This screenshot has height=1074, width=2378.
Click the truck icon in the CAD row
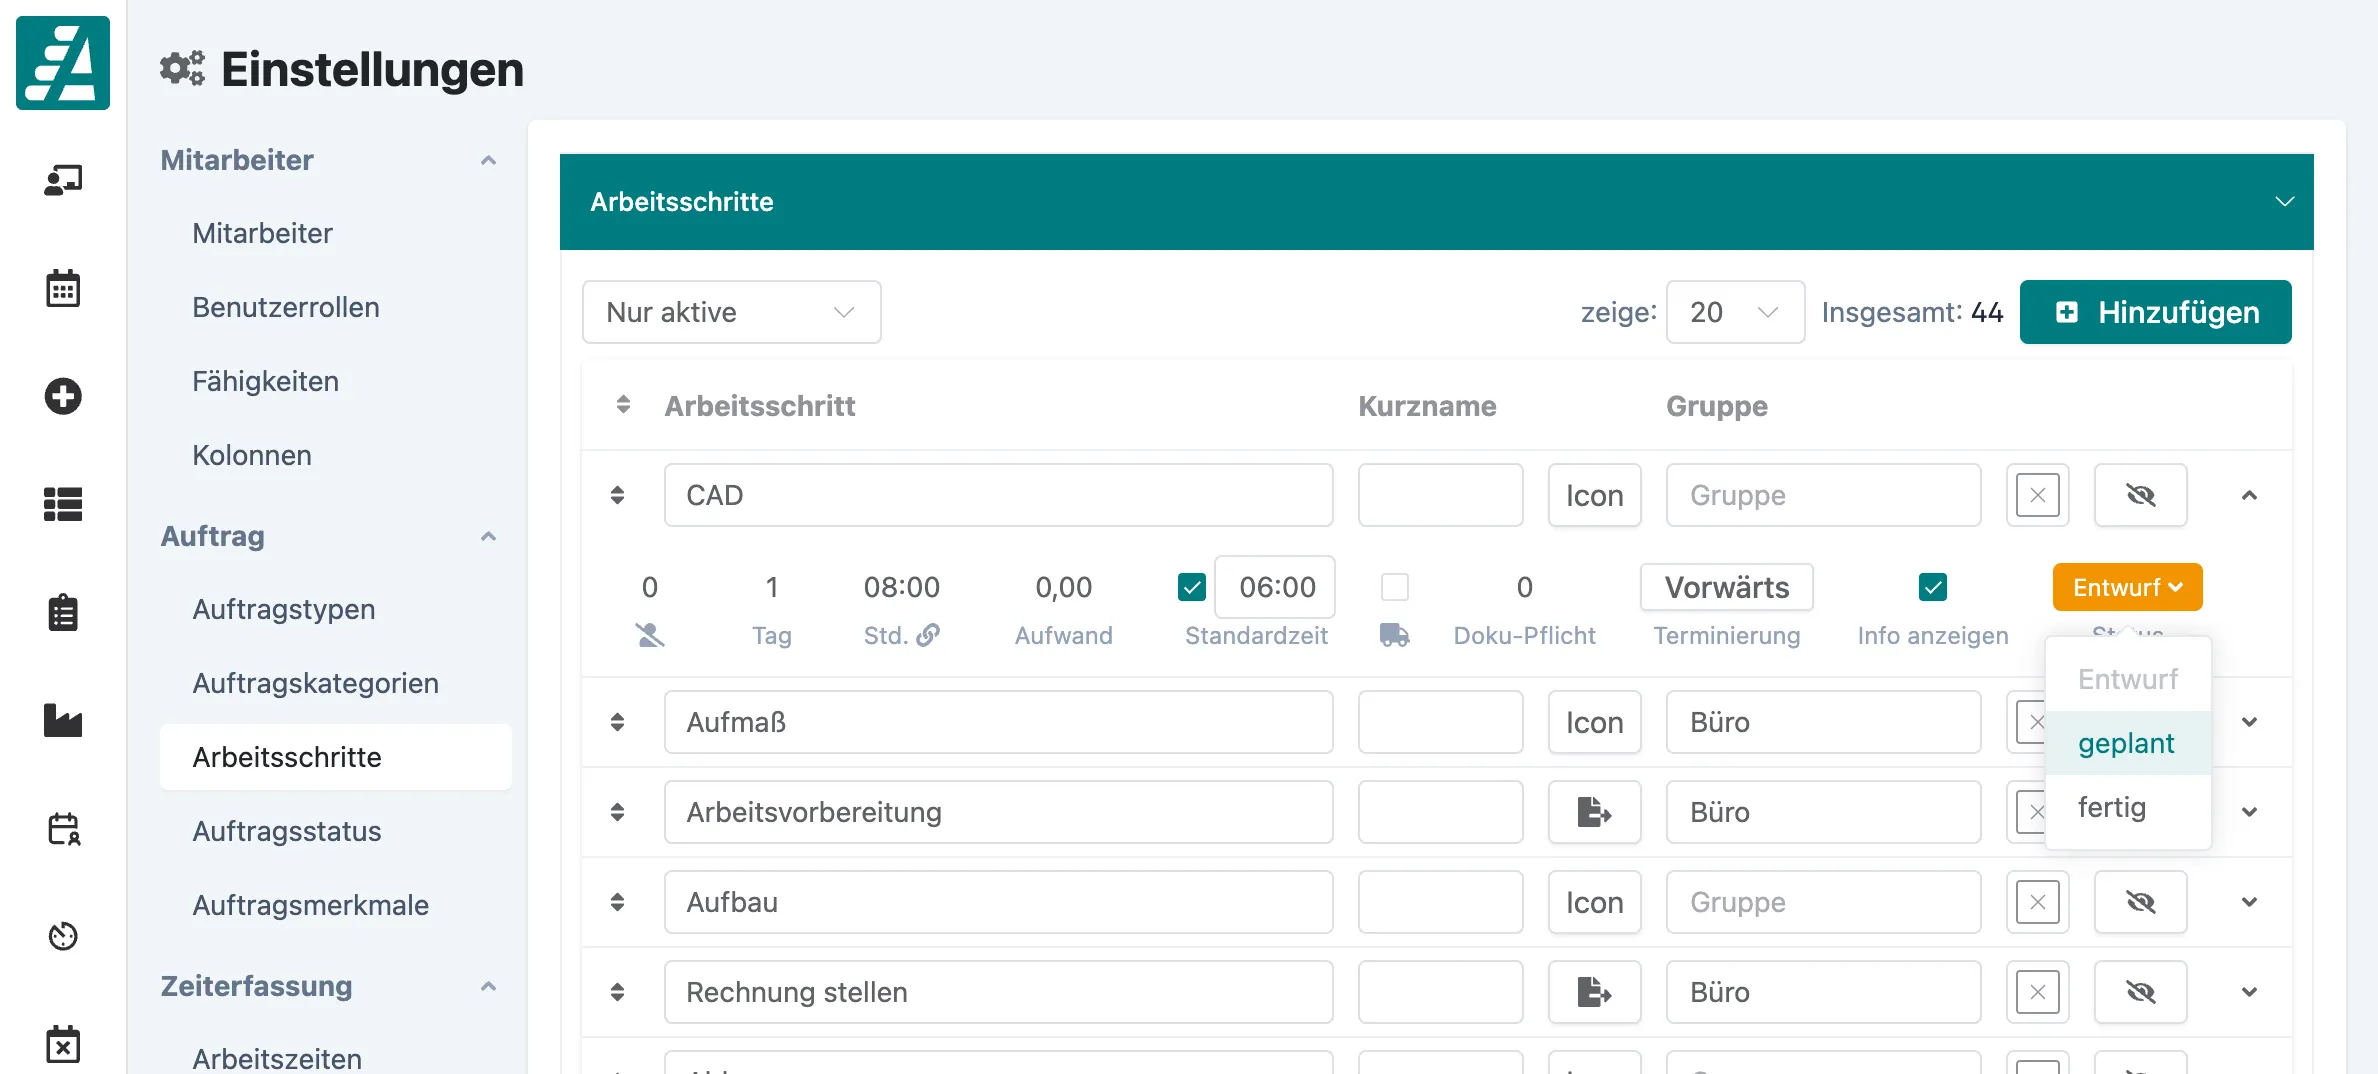[1395, 635]
